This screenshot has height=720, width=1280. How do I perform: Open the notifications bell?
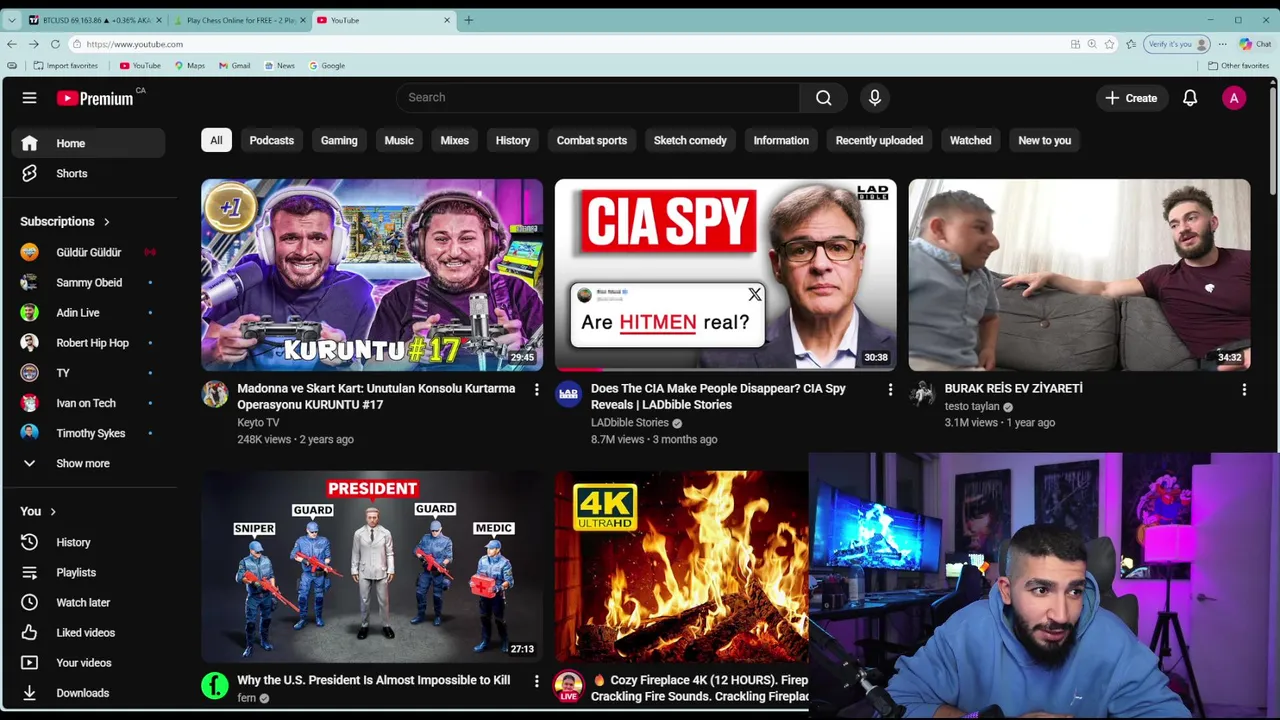click(x=1190, y=98)
